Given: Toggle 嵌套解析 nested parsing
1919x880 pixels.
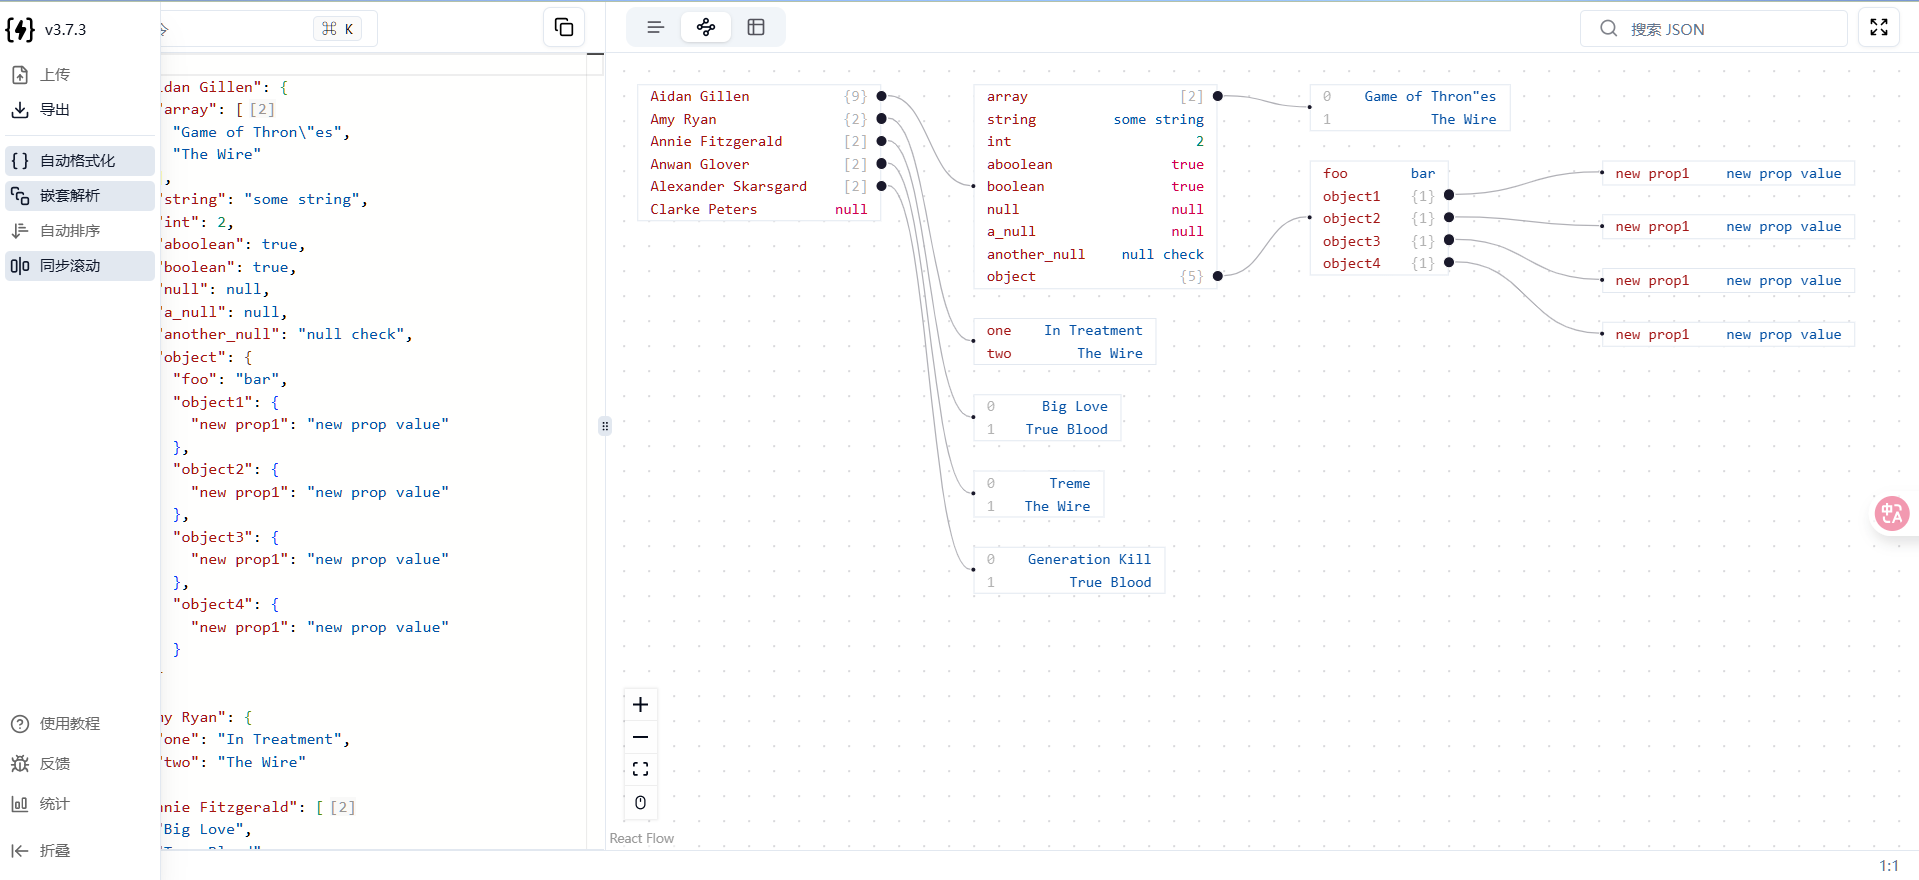Looking at the screenshot, I should tap(80, 195).
